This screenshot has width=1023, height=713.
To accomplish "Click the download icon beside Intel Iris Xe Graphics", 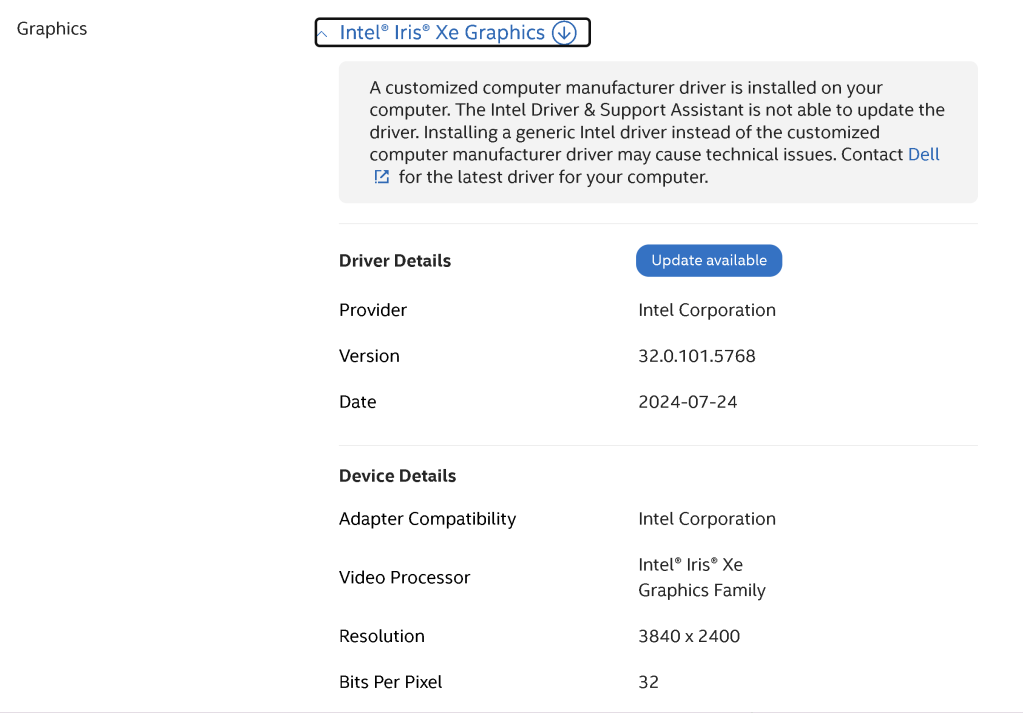I will 564,33.
